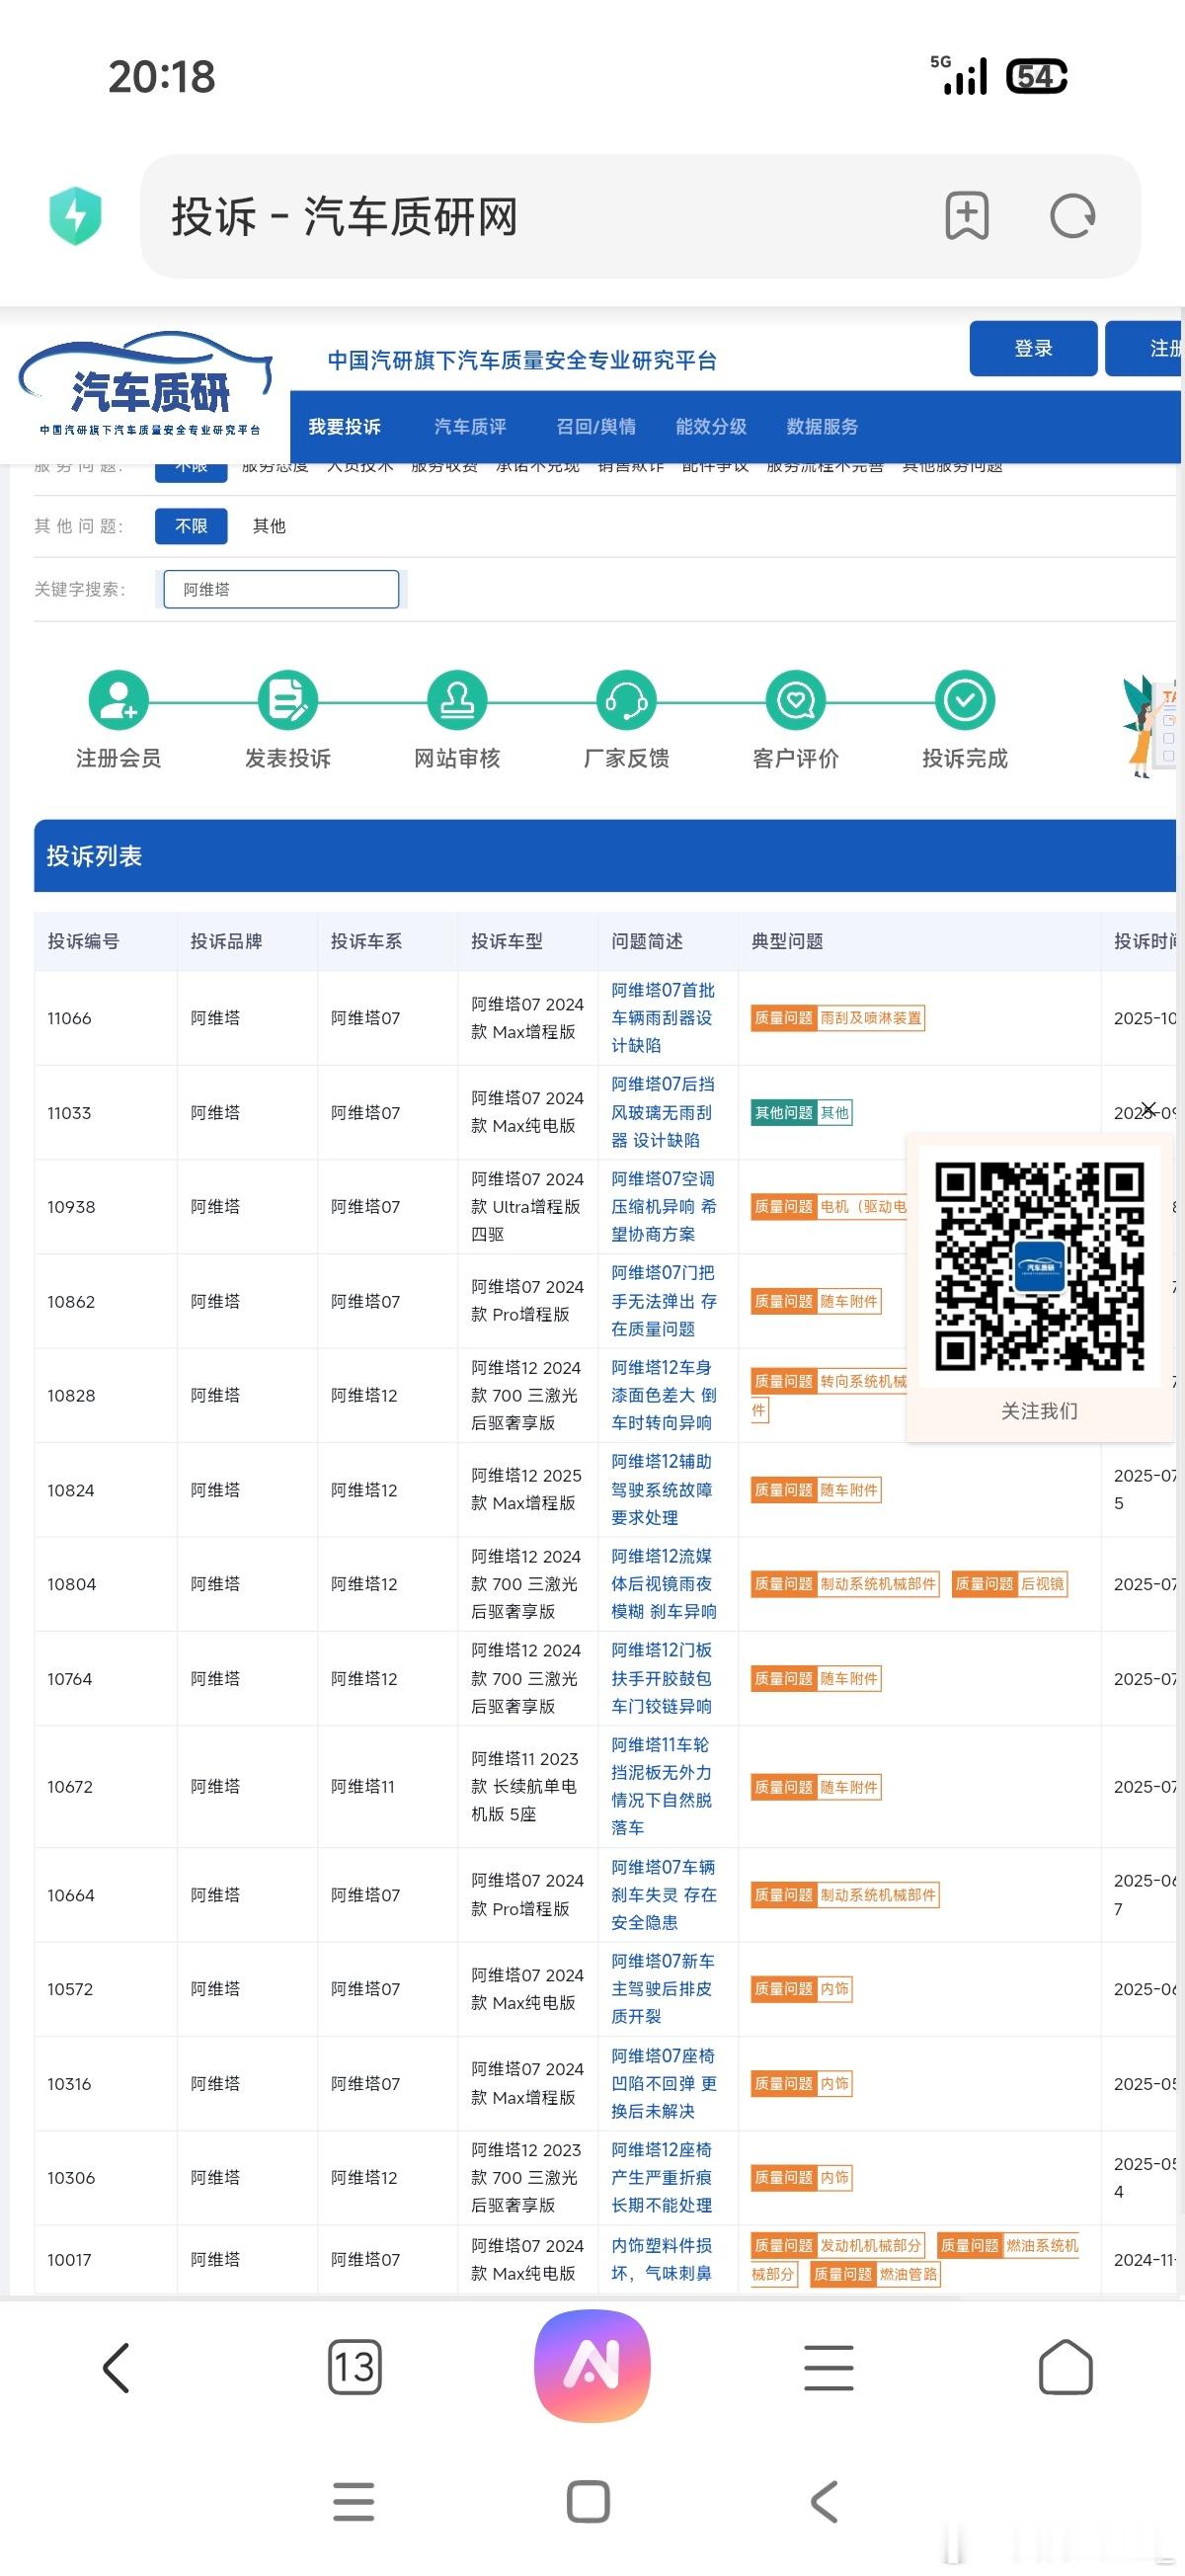Viewport: 1185px width, 2576px height.
Task: Select 不限 for 其他问题 filter
Action: [x=191, y=526]
